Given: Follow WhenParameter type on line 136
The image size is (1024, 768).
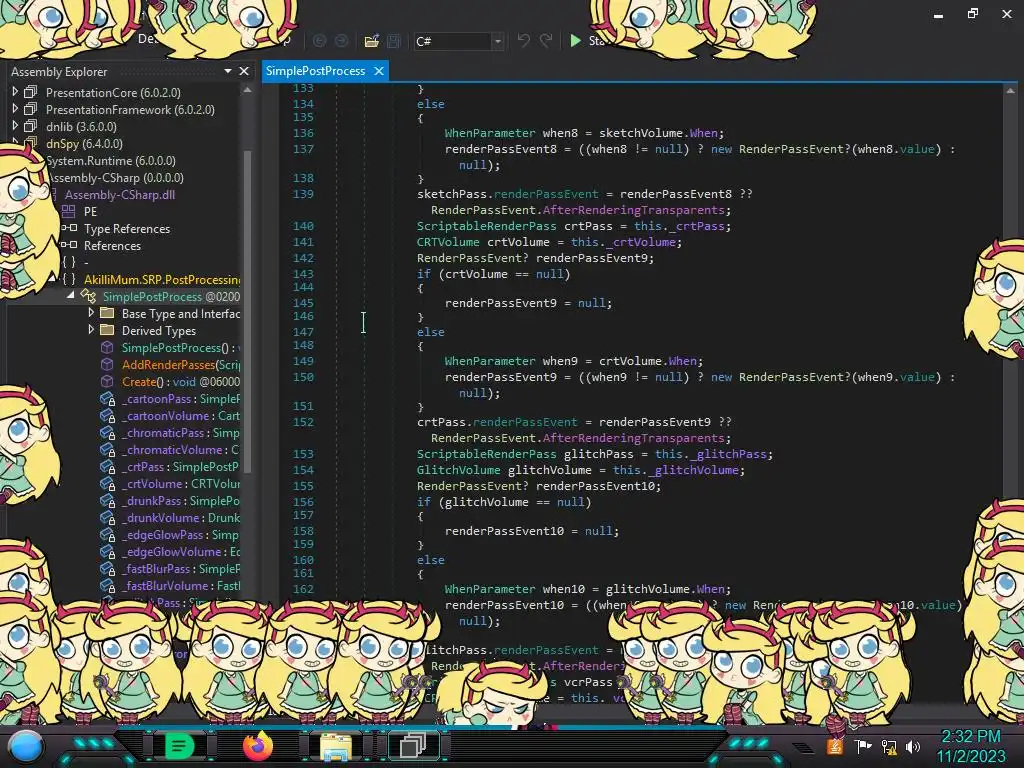Looking at the screenshot, I should (x=489, y=133).
